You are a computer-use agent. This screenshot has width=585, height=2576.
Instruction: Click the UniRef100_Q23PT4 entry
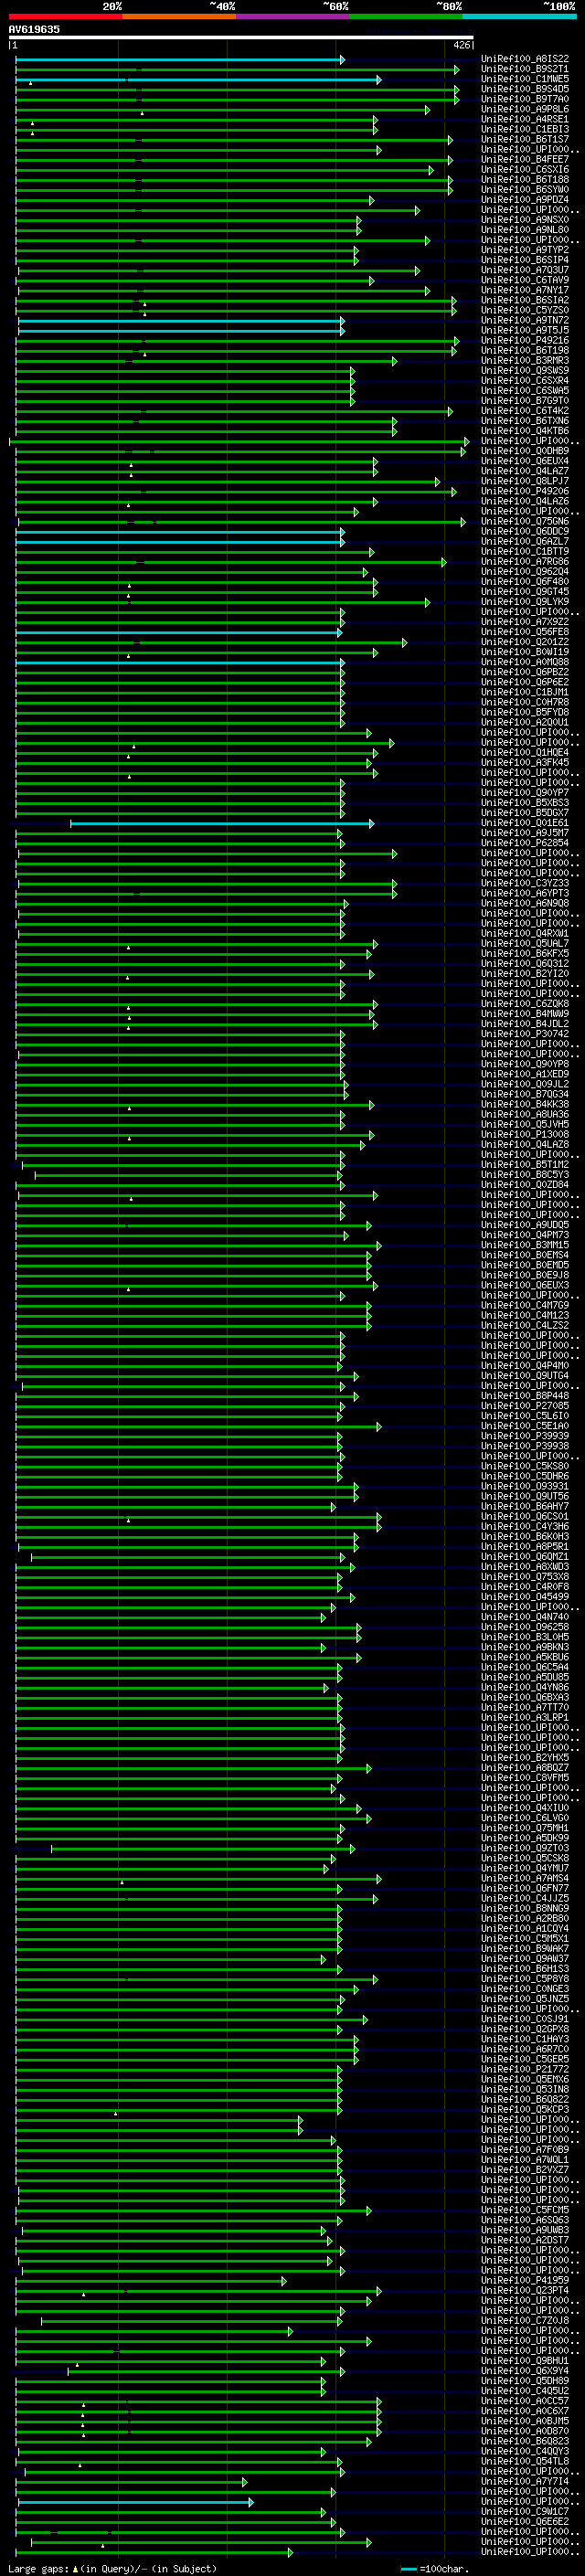coord(525,2290)
